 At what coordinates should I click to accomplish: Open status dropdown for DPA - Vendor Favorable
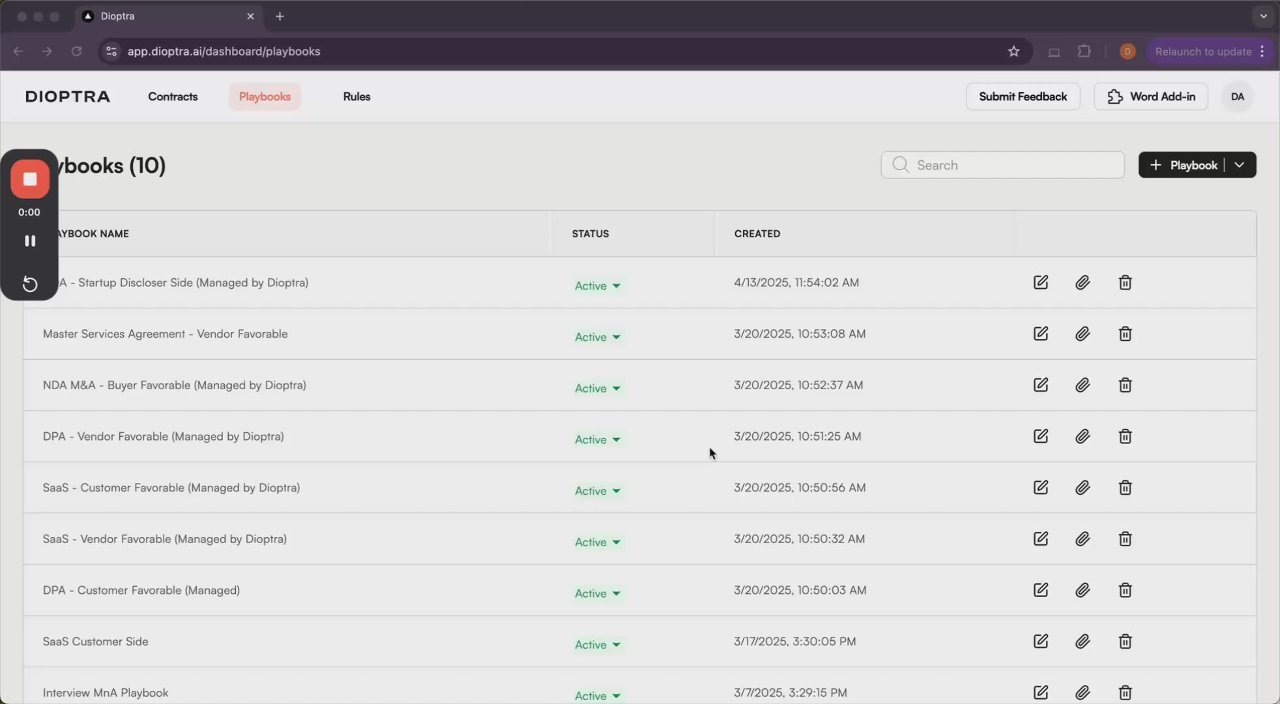pos(598,440)
